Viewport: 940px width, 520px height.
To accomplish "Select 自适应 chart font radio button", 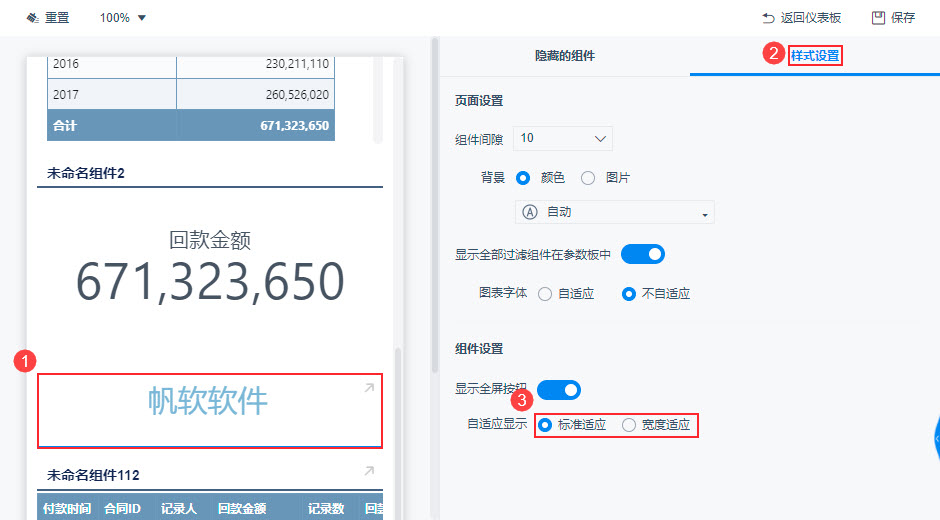I will 545,294.
